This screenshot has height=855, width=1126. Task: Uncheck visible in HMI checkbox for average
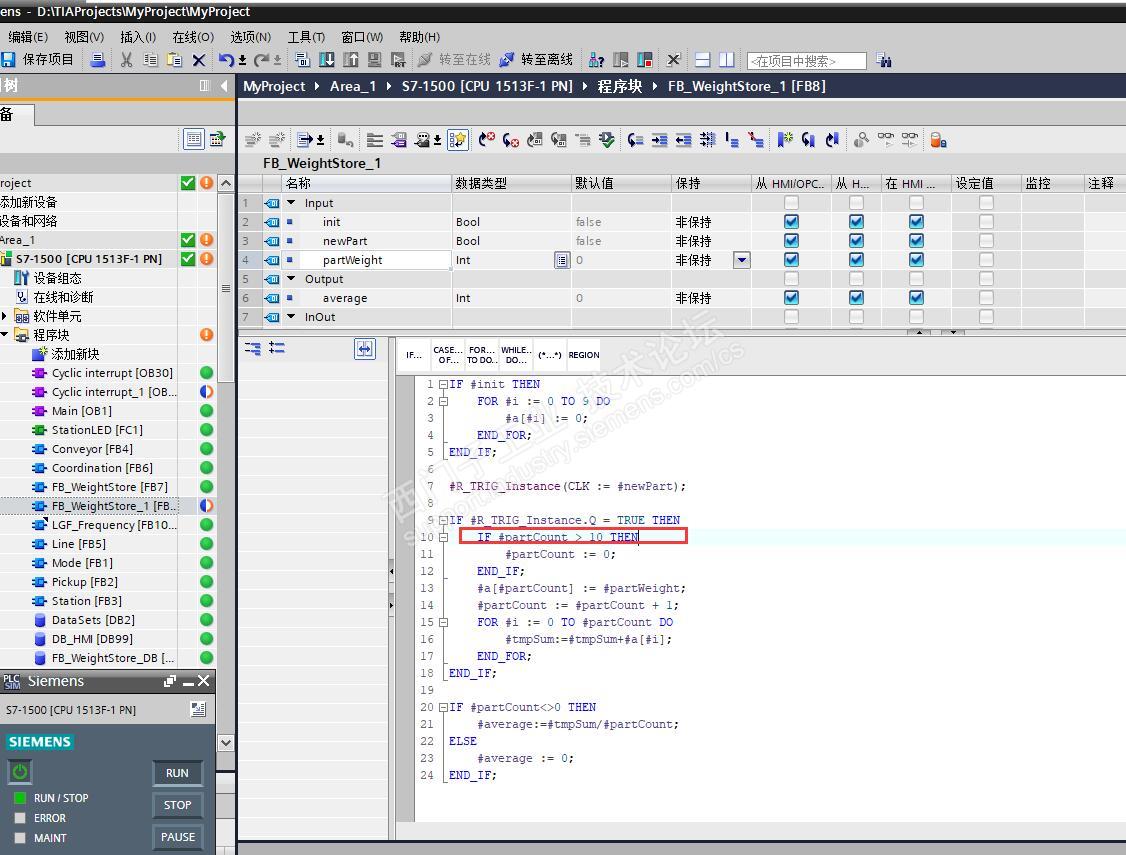tap(916, 298)
